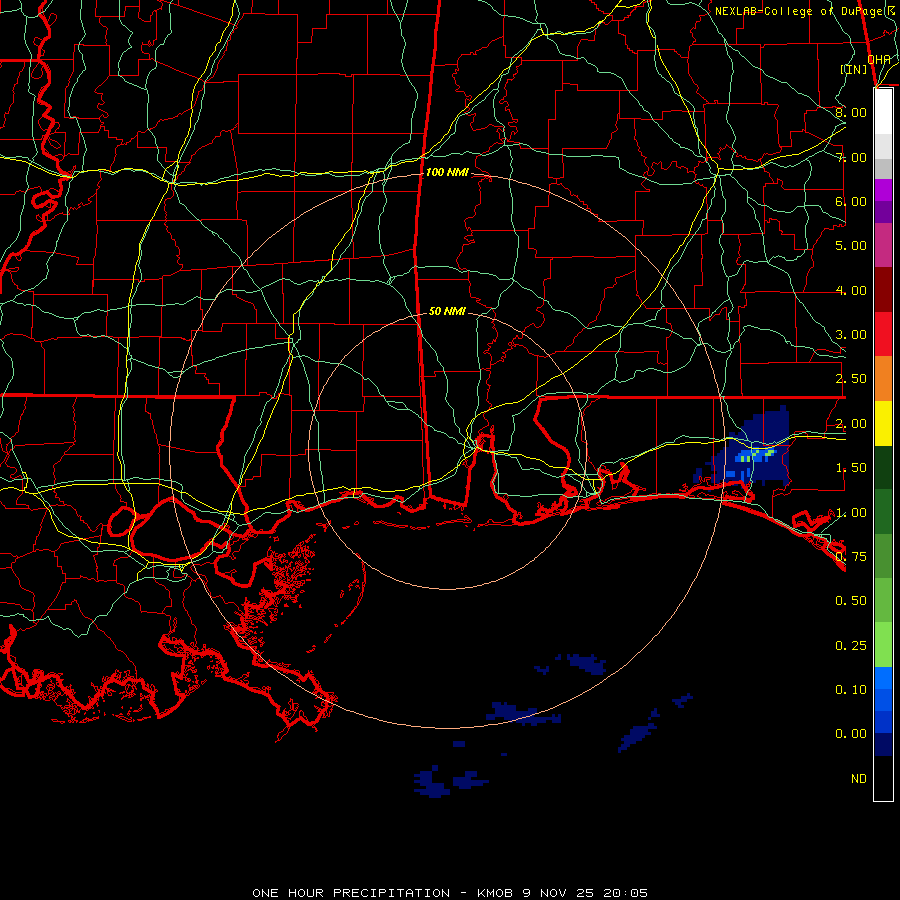This screenshot has width=900, height=900.
Task: Click the "2.00" legend value
Action: [851, 424]
